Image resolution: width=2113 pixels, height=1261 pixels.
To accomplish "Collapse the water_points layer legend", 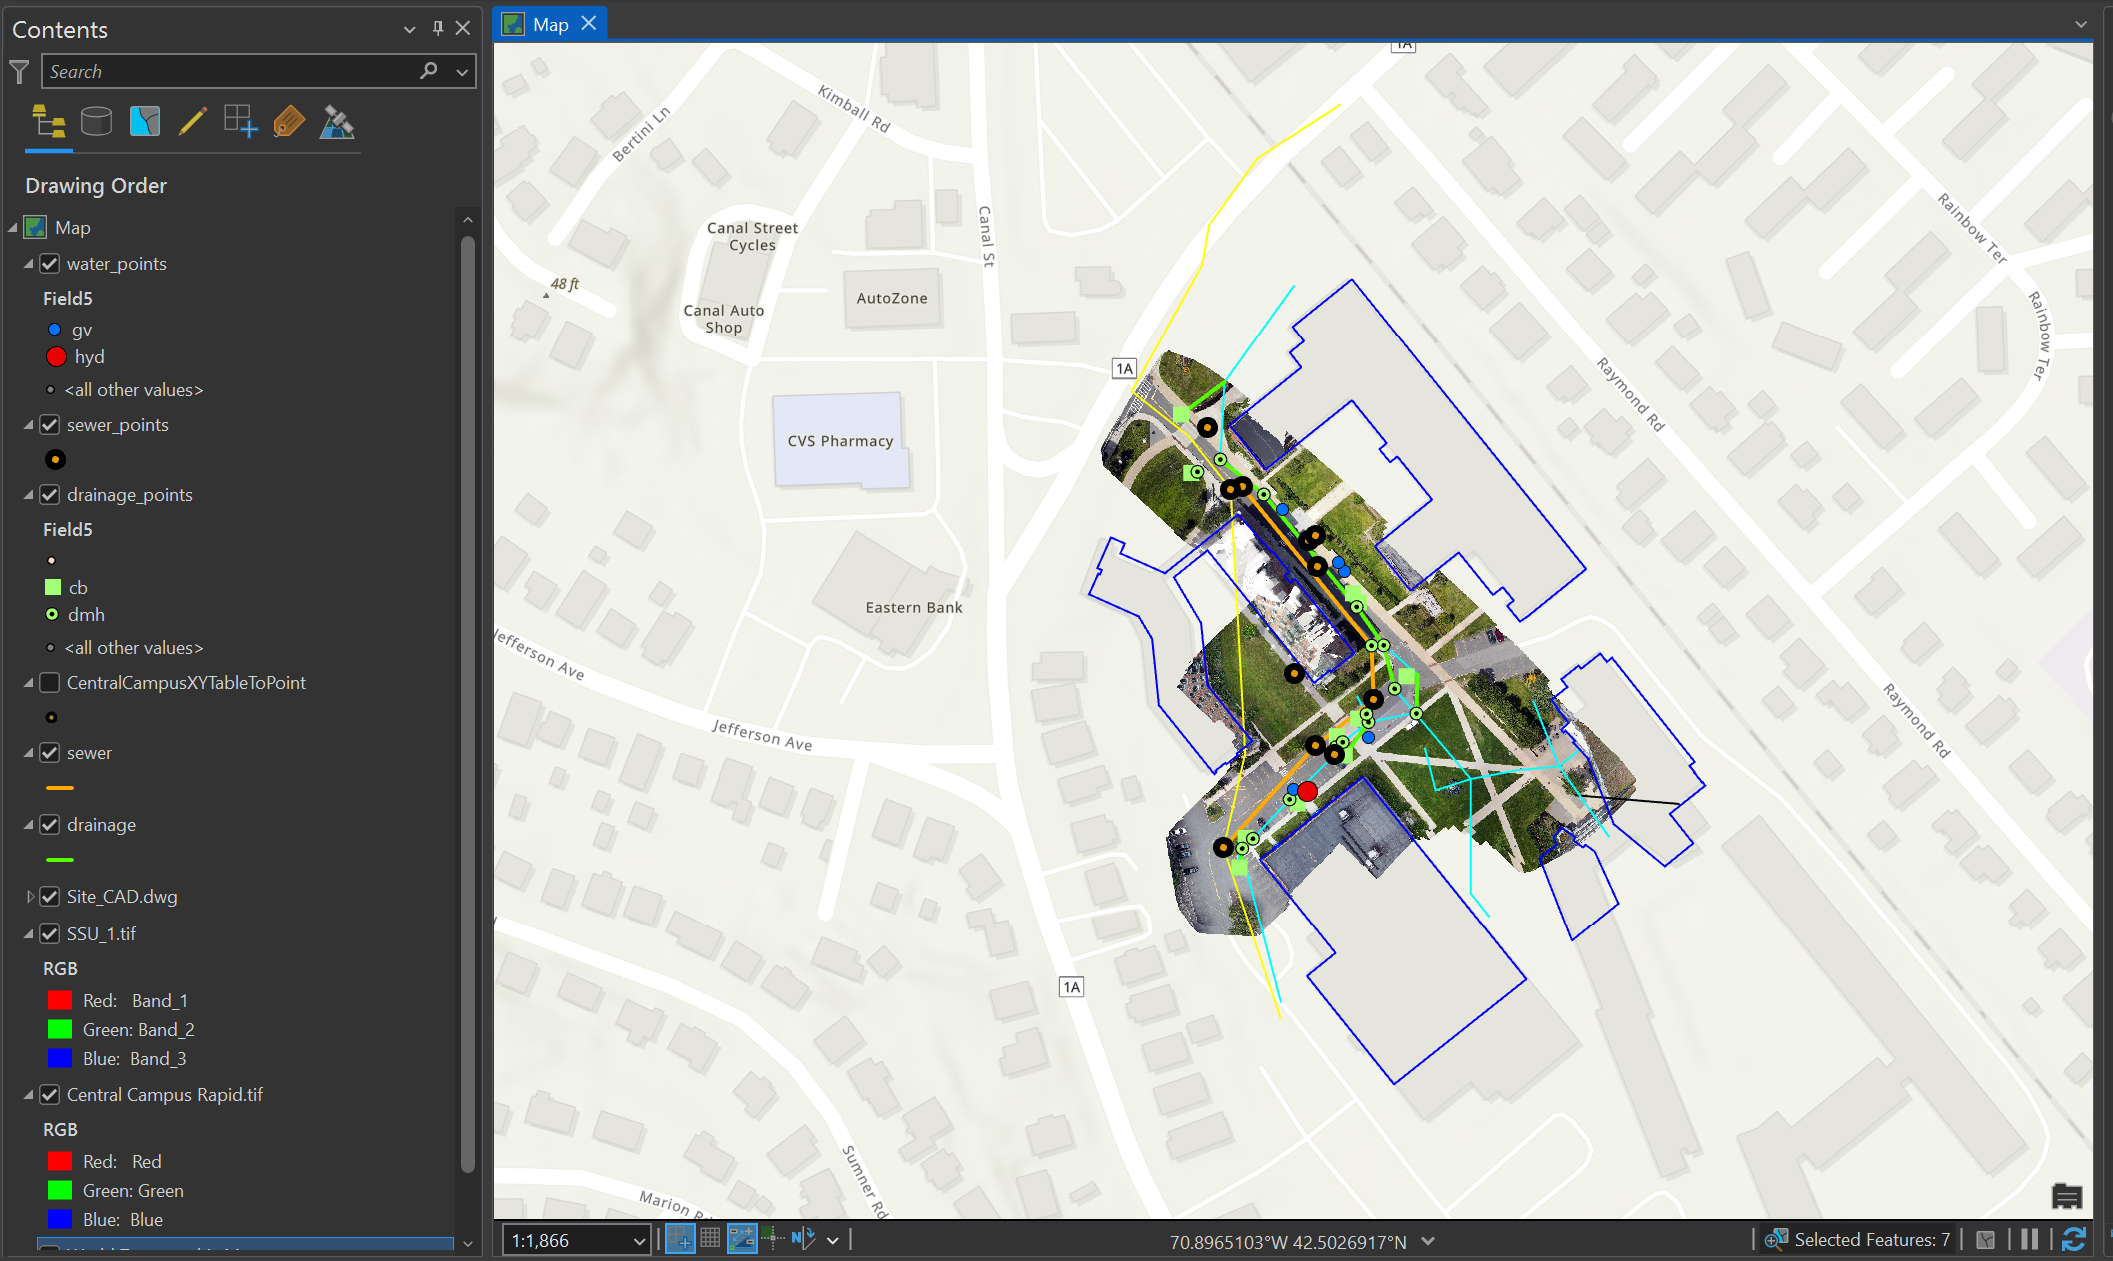I will click(29, 264).
